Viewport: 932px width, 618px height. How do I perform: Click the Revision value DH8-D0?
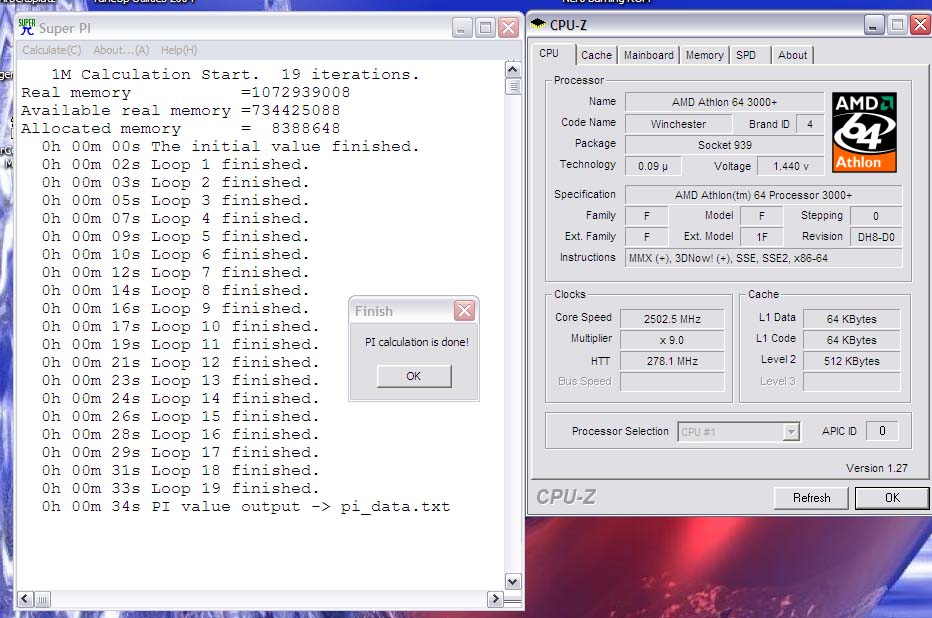876,237
